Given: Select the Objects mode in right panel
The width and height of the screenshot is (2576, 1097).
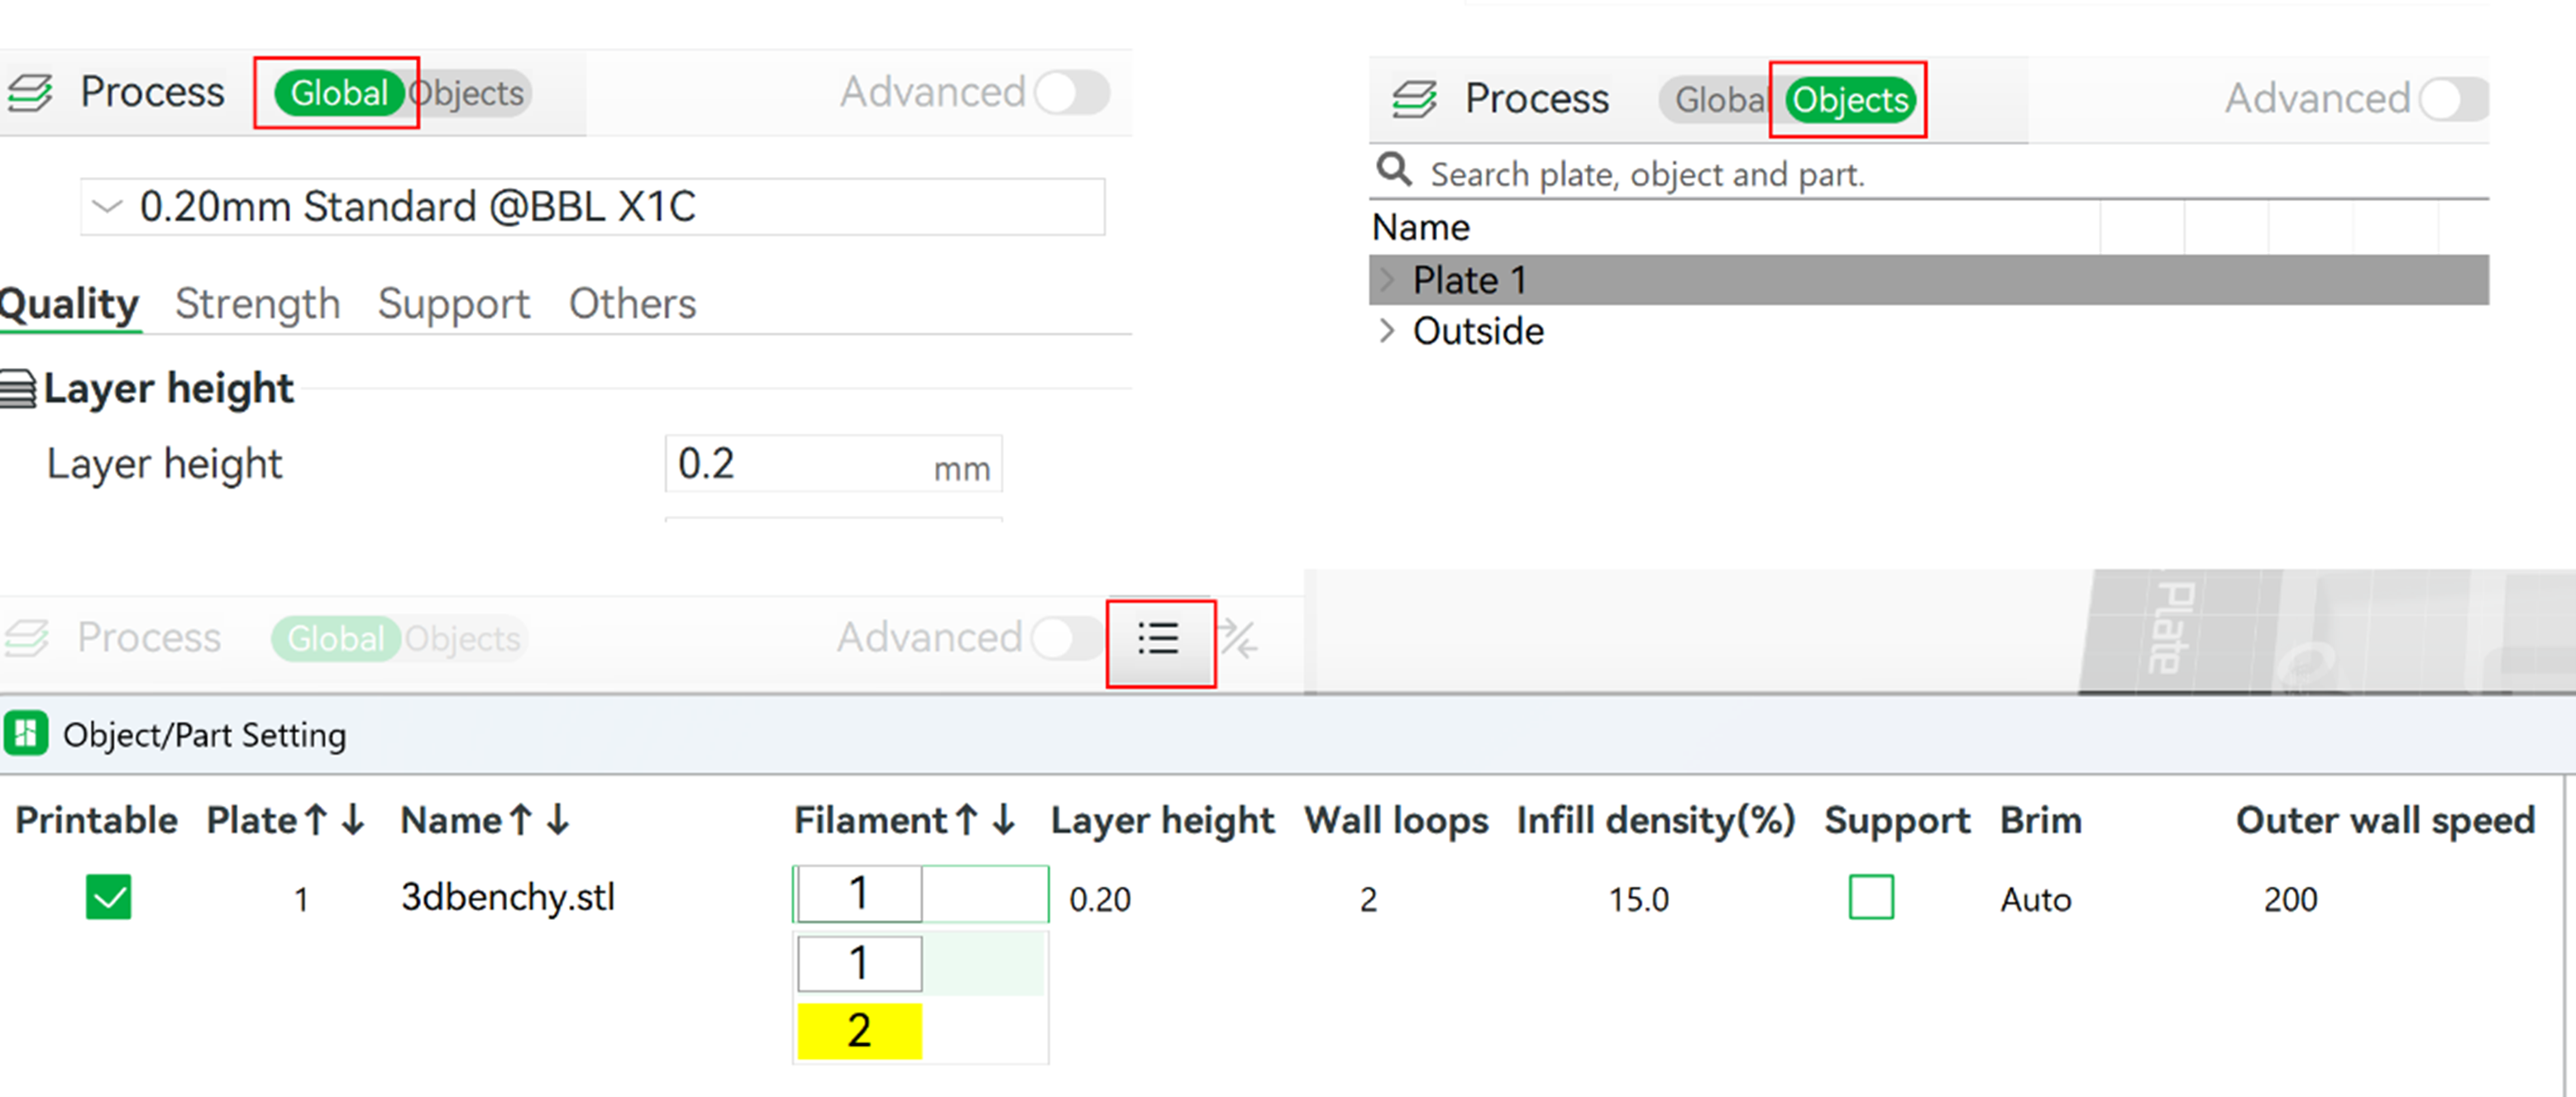Looking at the screenshot, I should 1849,100.
